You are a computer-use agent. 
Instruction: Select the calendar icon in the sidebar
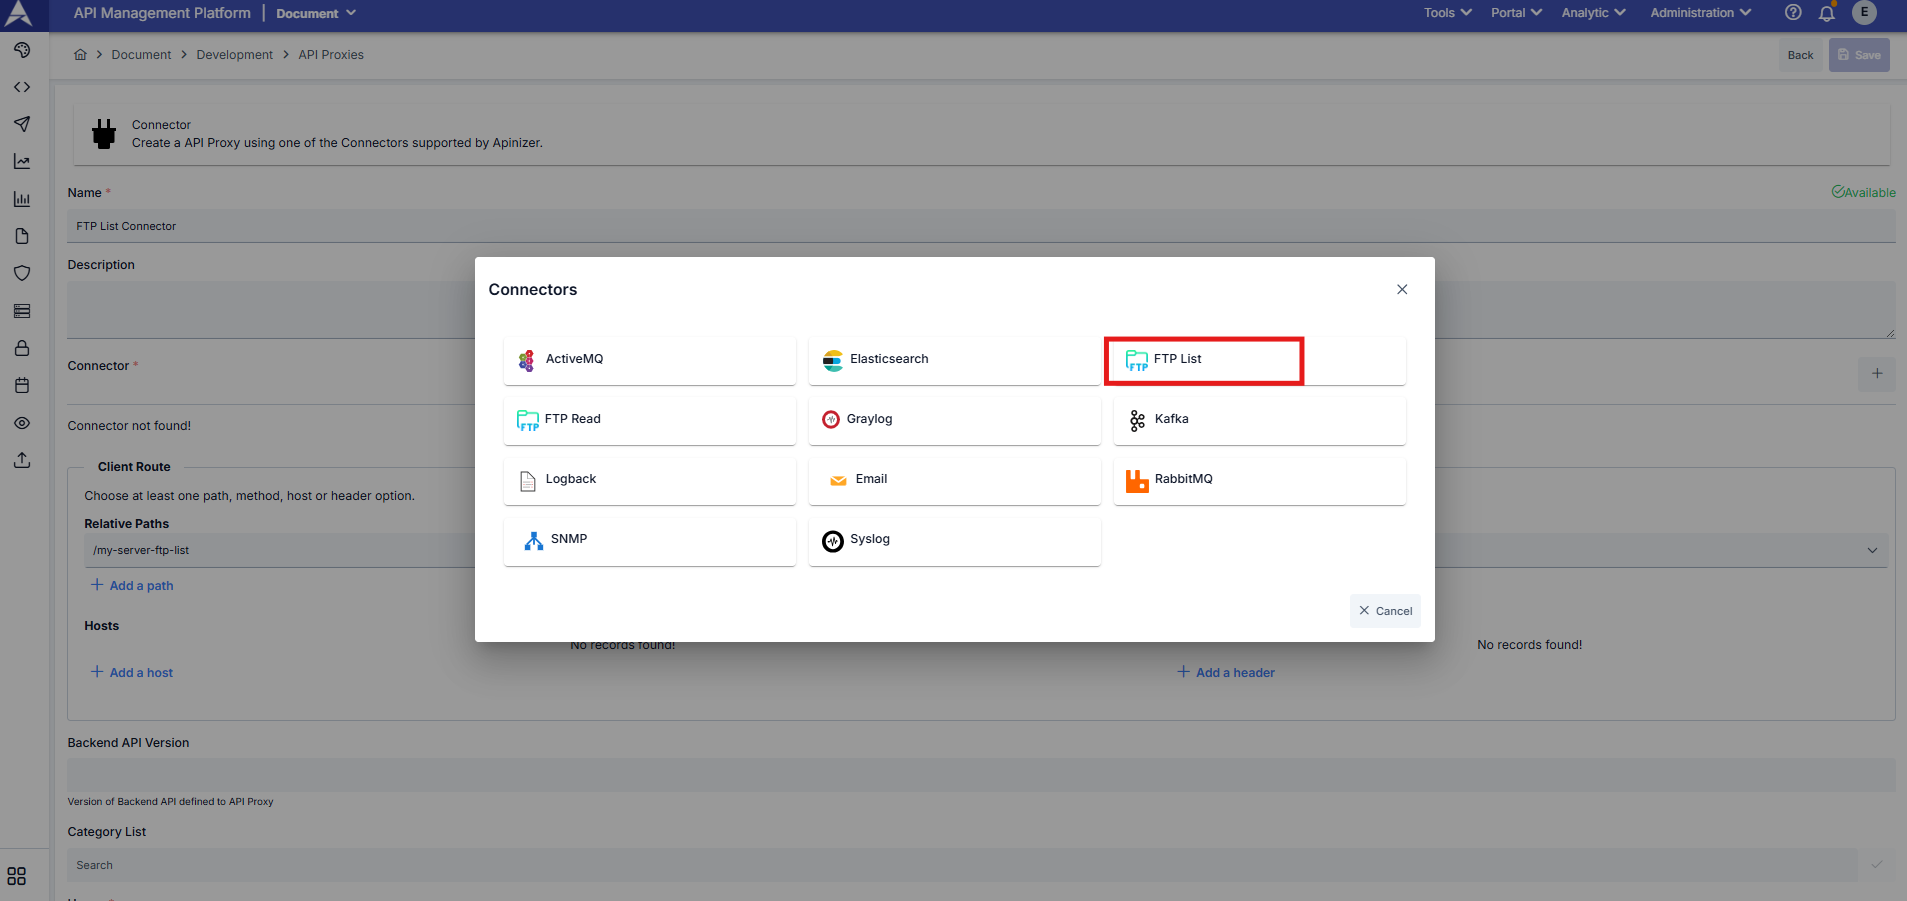pyautogui.click(x=22, y=385)
